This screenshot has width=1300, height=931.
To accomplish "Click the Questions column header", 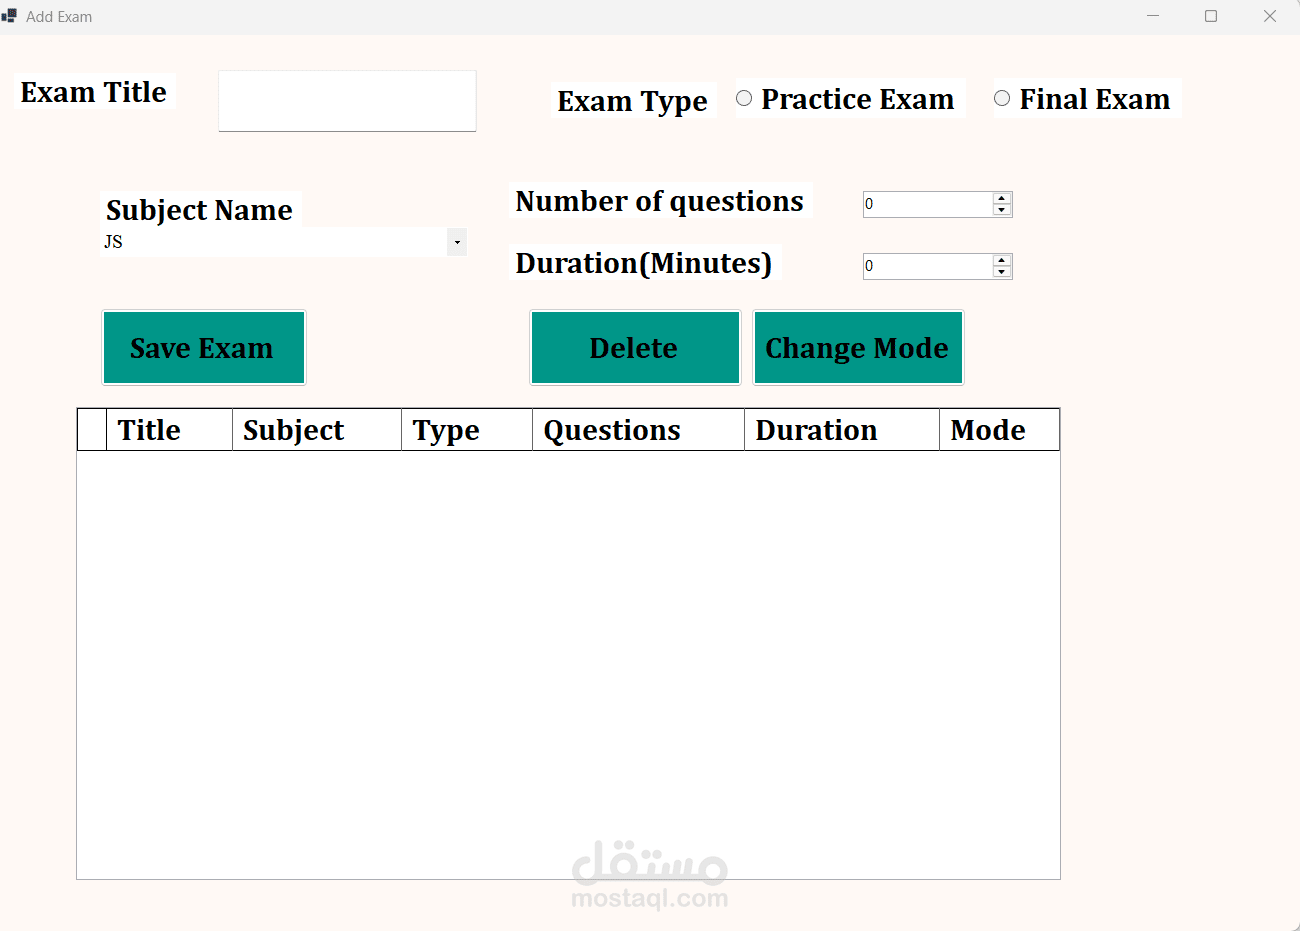I will point(637,430).
